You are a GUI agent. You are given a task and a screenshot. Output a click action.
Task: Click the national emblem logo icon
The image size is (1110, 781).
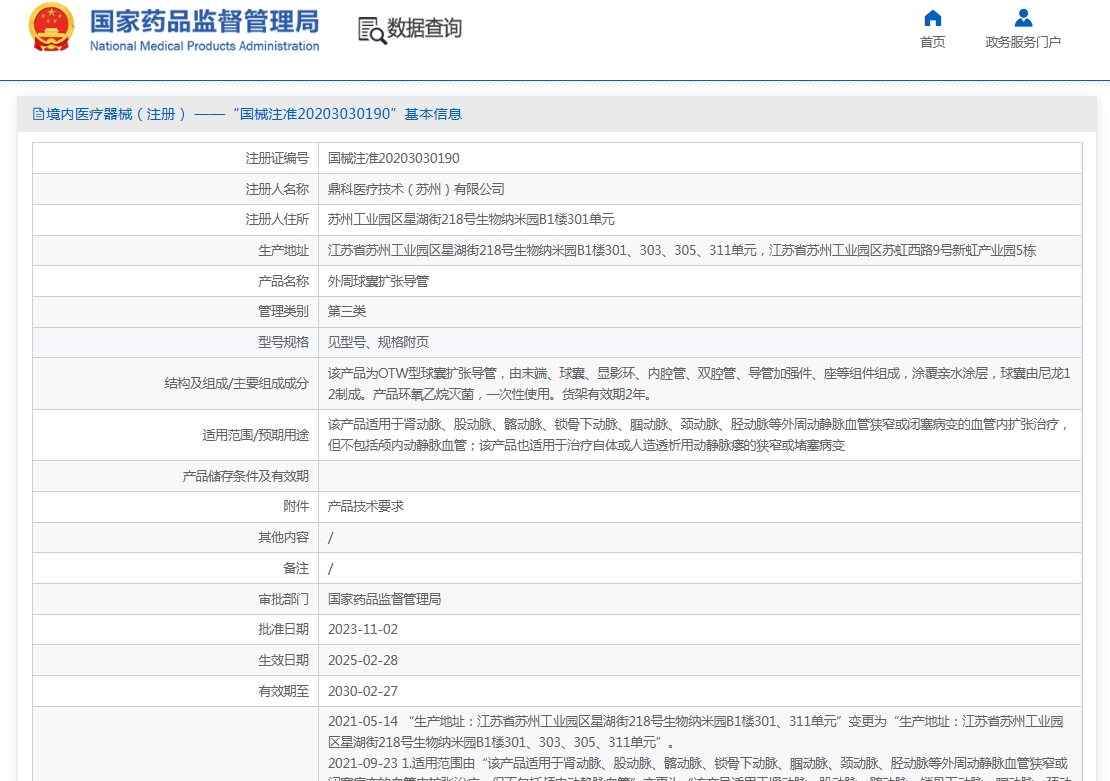[51, 28]
